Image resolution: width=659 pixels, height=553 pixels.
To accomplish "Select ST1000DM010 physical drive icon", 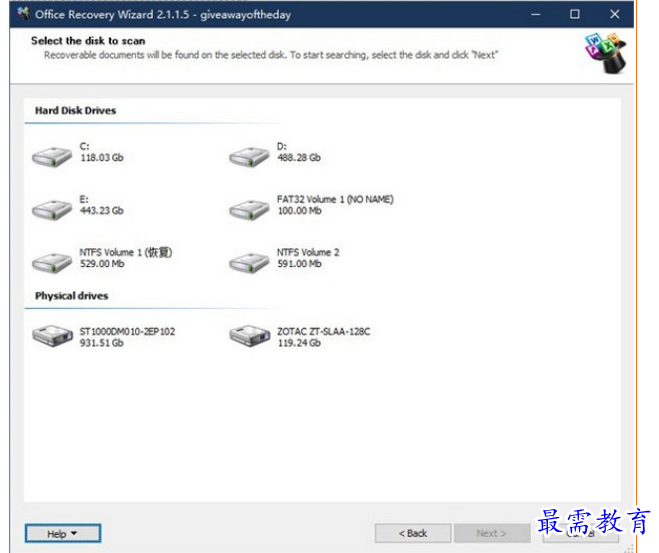I will (x=53, y=336).
